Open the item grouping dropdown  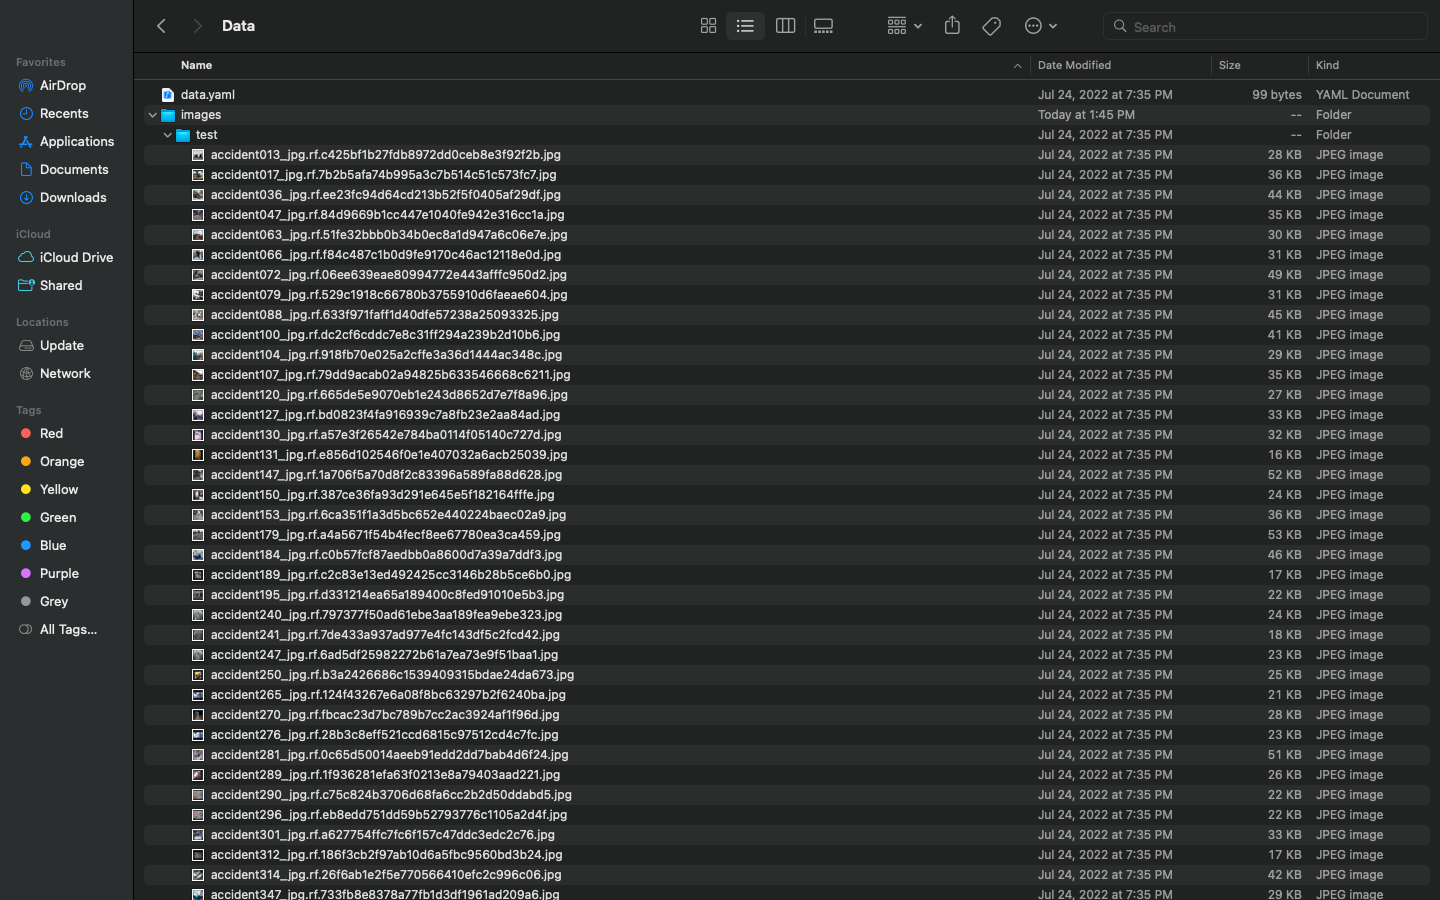902,25
